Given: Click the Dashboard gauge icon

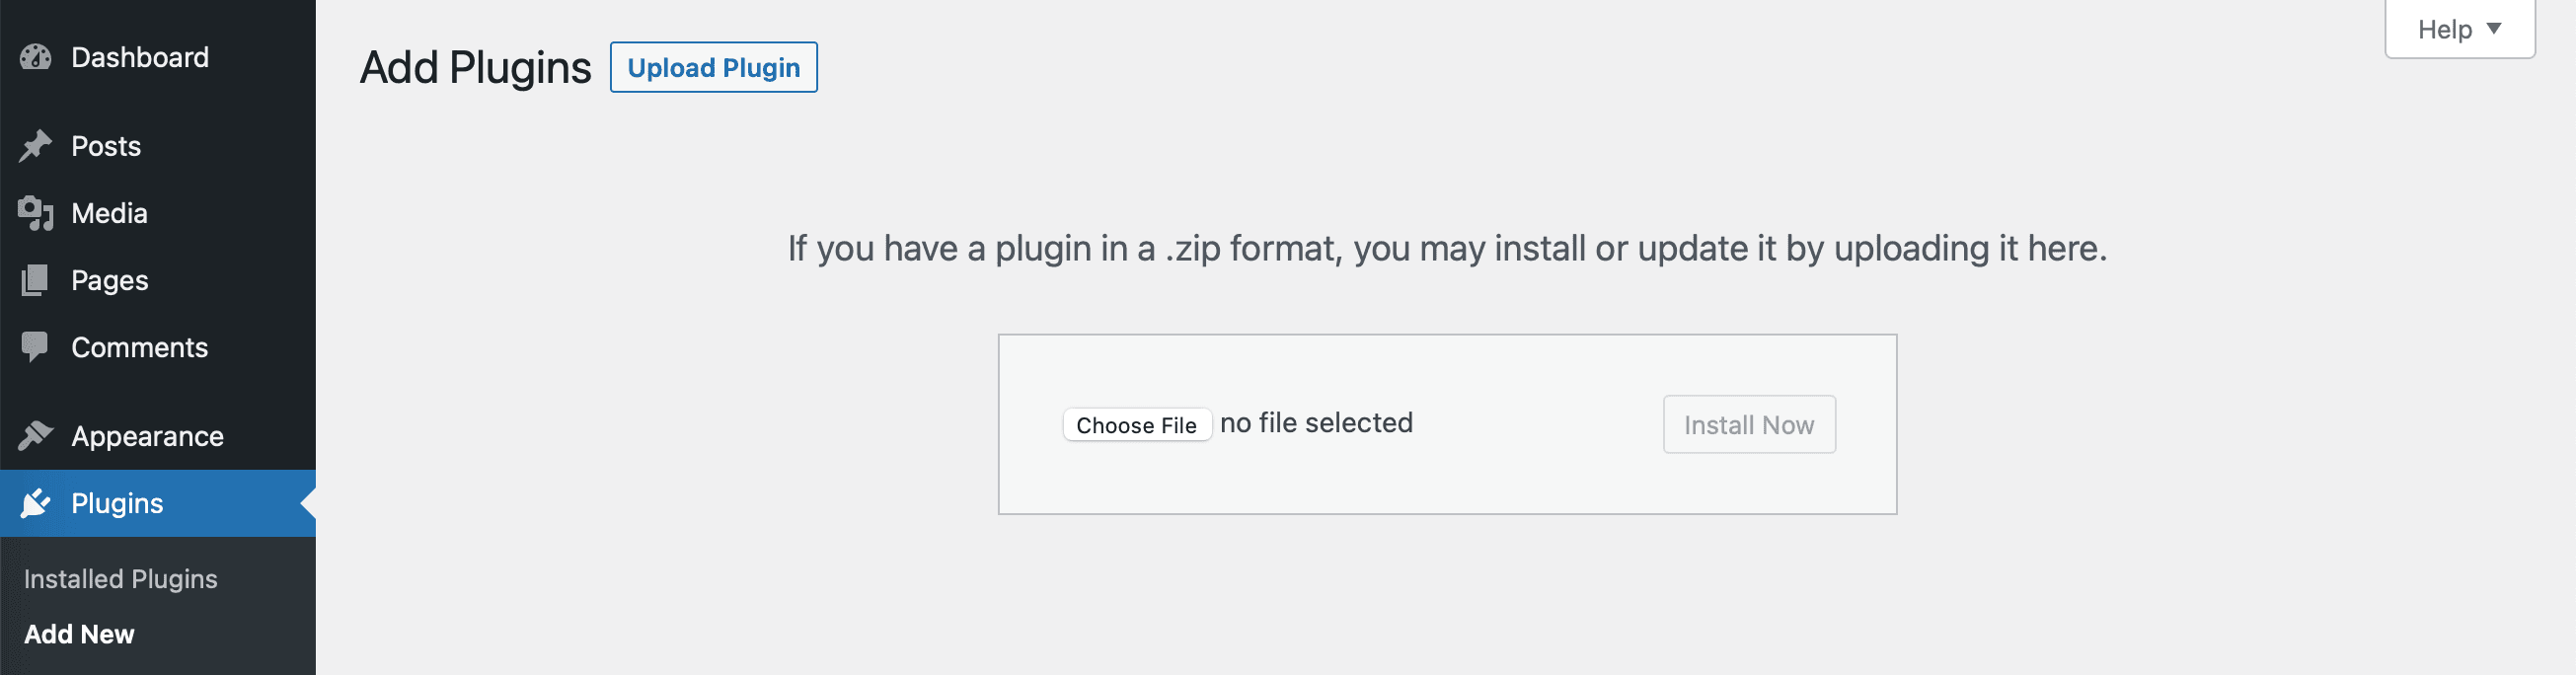Looking at the screenshot, I should pos(35,57).
